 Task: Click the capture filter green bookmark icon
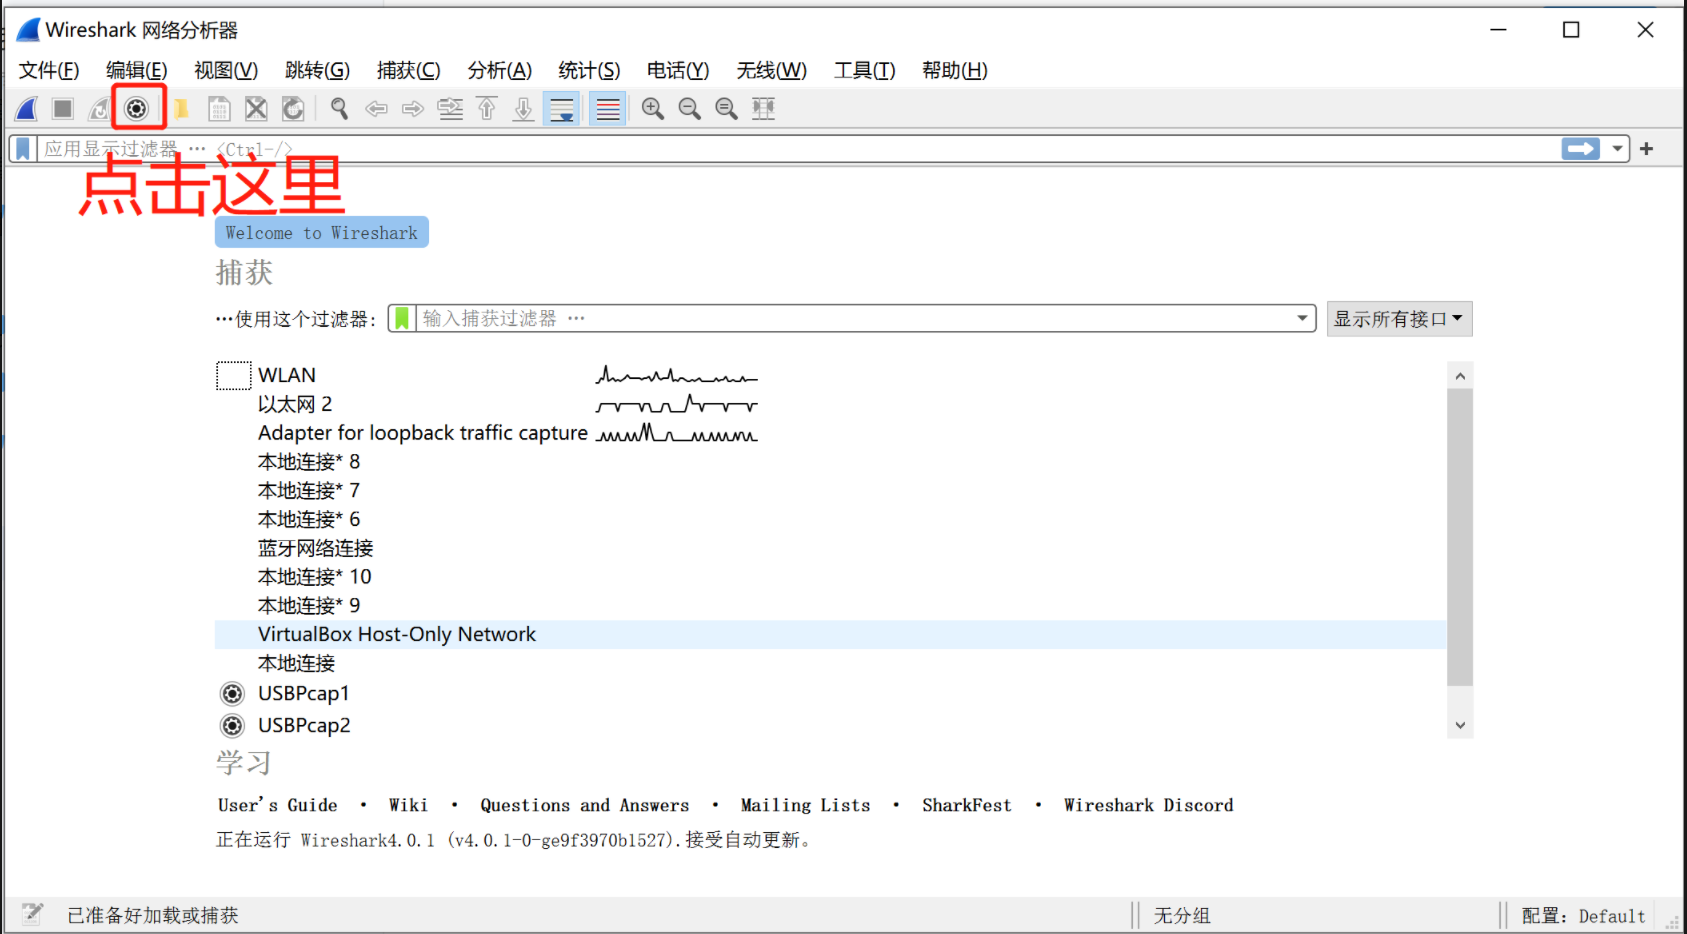pos(402,318)
